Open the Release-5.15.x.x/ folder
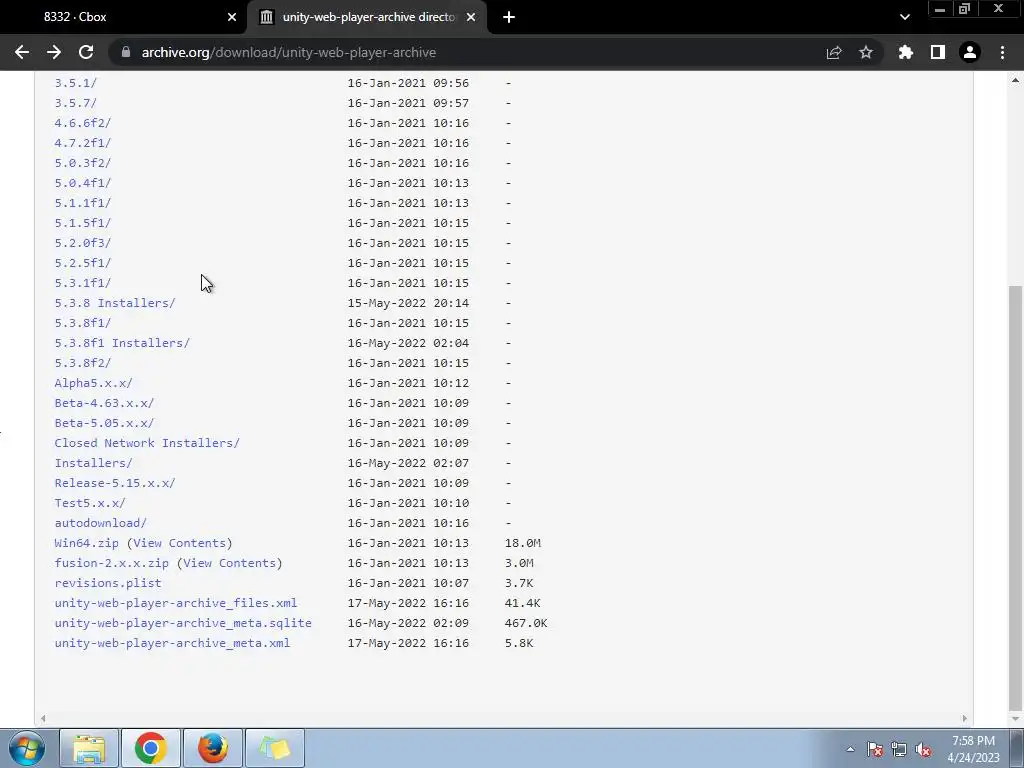1024x768 pixels. 115,483
